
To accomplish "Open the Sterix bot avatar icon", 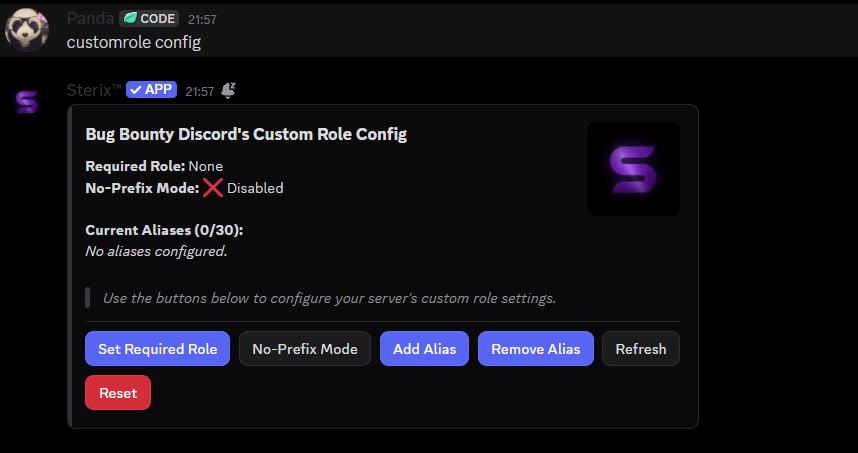I will 27,102.
